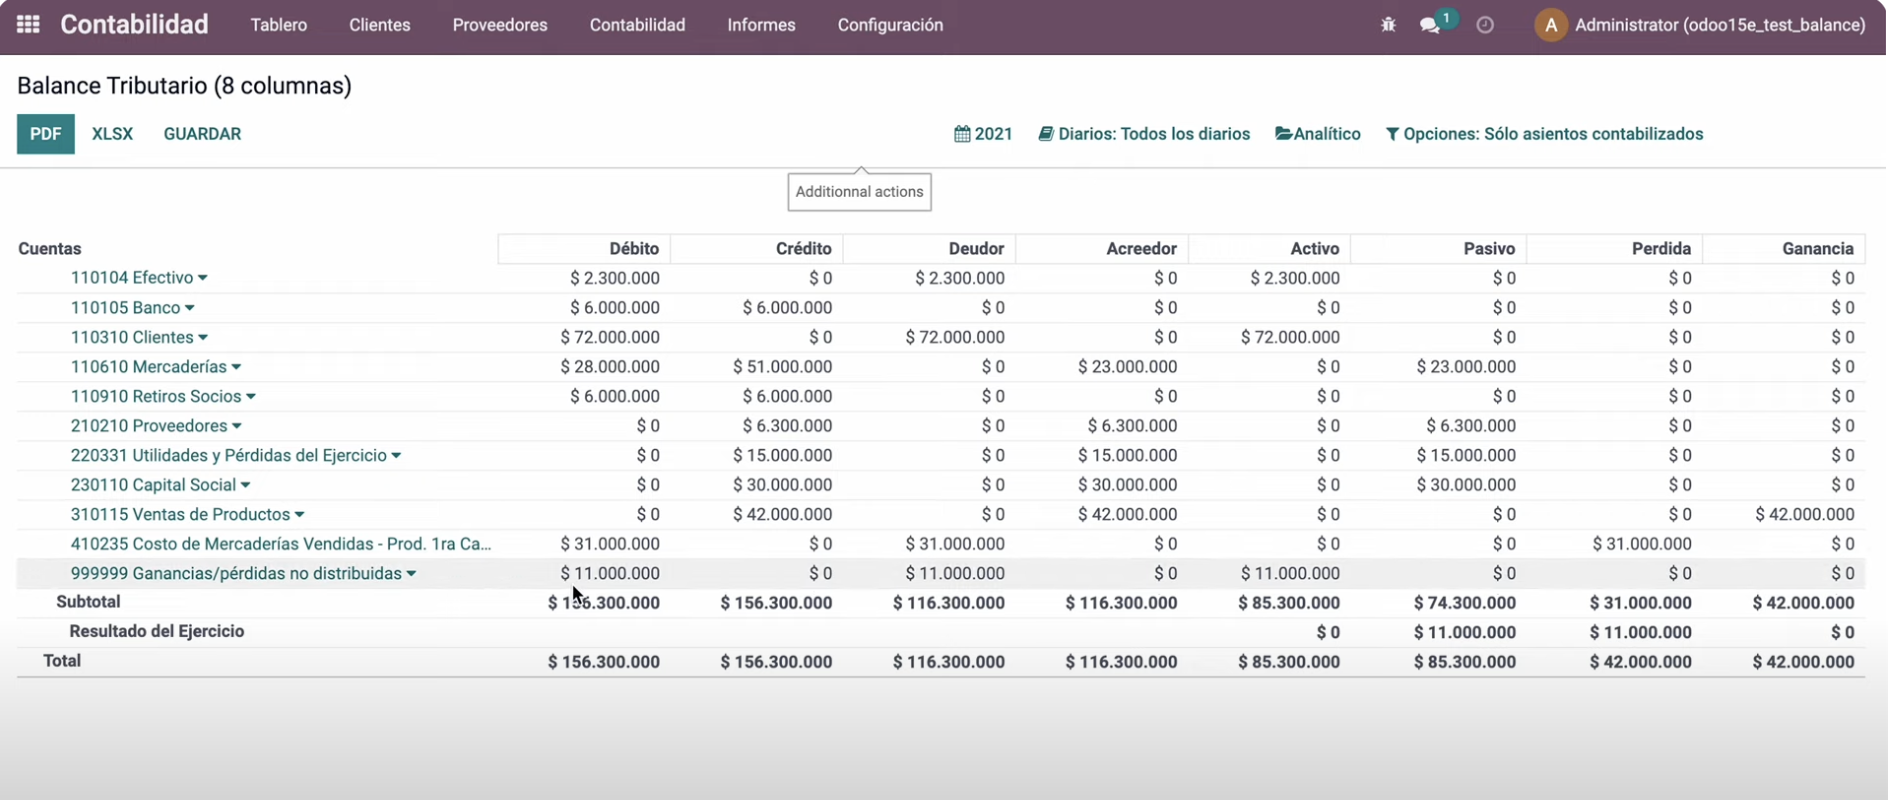Click the debug bug icon

pyautogui.click(x=1388, y=25)
